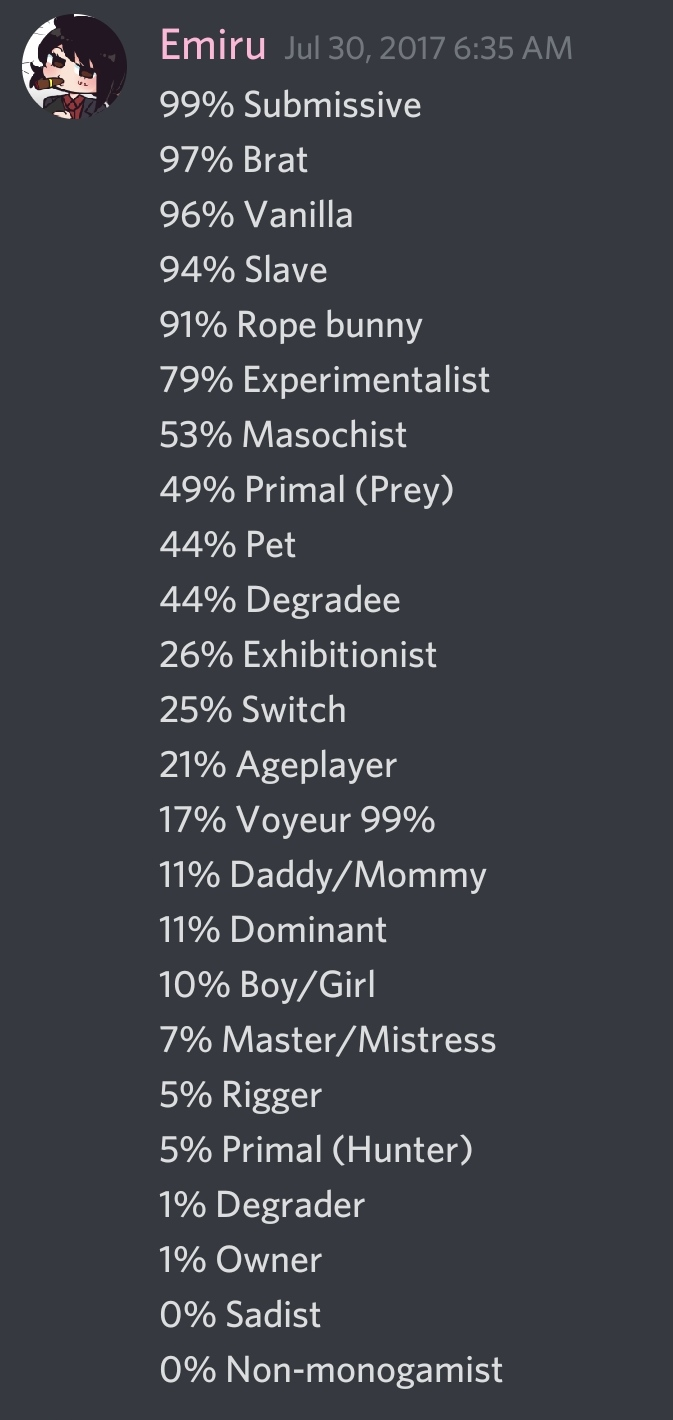Click the "53% Masochist" text
The height and width of the screenshot is (1420, 673).
tap(283, 435)
